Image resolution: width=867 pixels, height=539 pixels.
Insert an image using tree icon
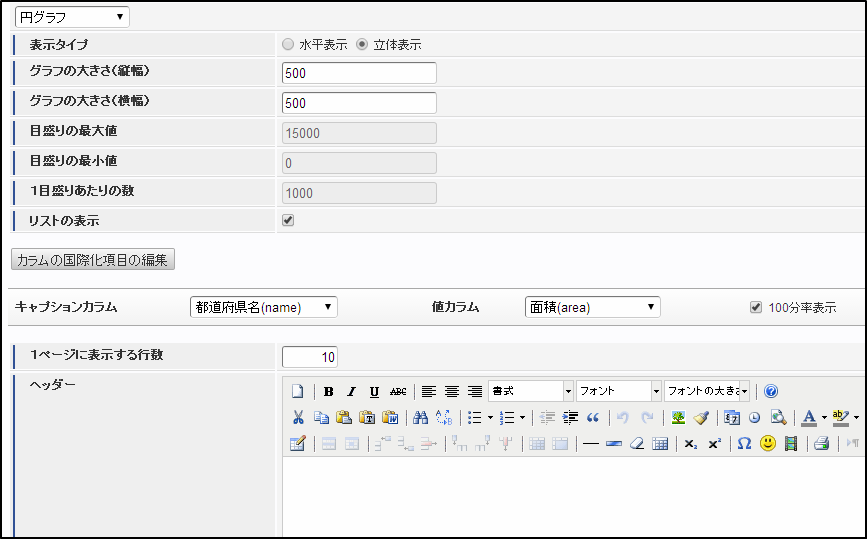click(678, 417)
